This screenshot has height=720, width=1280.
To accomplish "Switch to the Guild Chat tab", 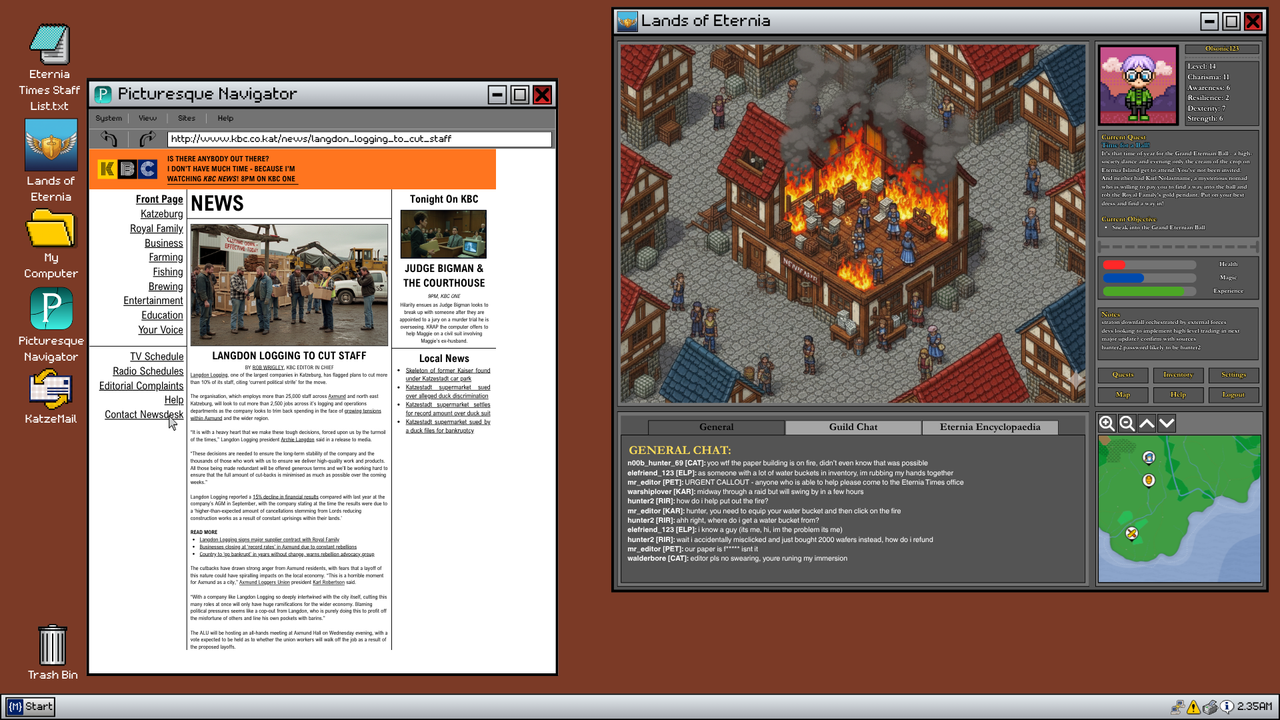I will pyautogui.click(x=853, y=427).
